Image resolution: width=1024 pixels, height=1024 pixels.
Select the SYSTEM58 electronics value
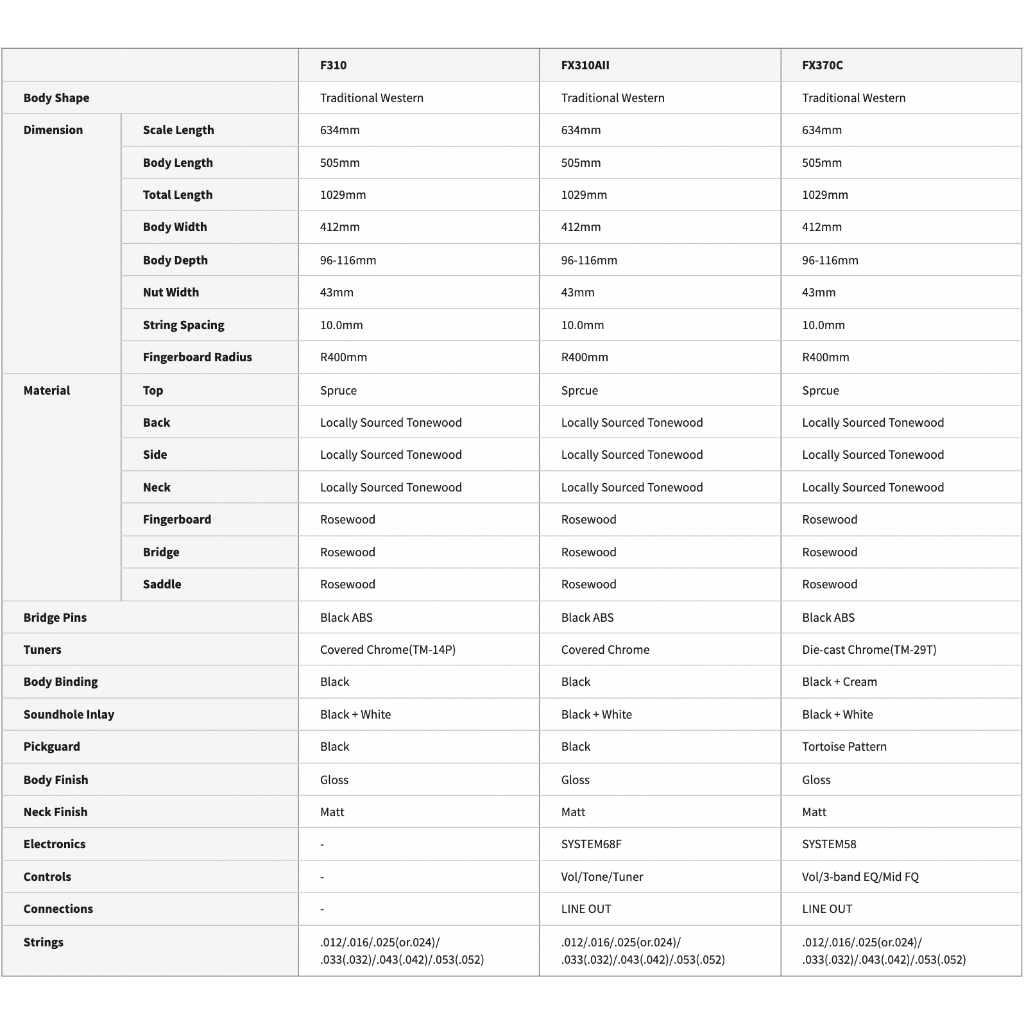coord(829,844)
